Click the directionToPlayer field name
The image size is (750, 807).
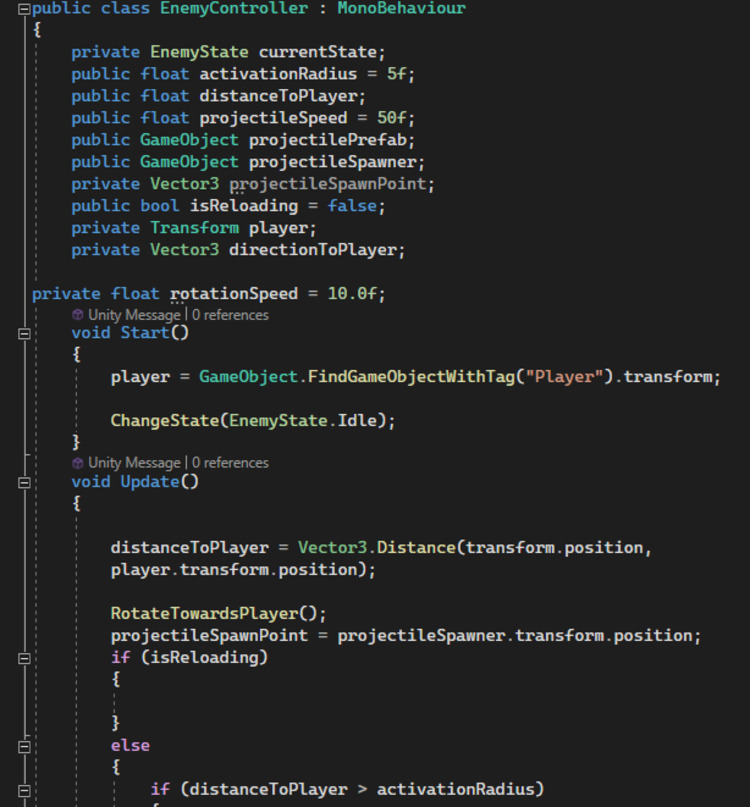(313, 250)
